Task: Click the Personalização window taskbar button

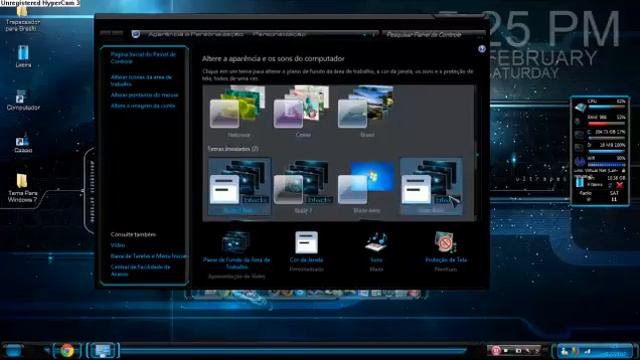Action: coord(102,350)
